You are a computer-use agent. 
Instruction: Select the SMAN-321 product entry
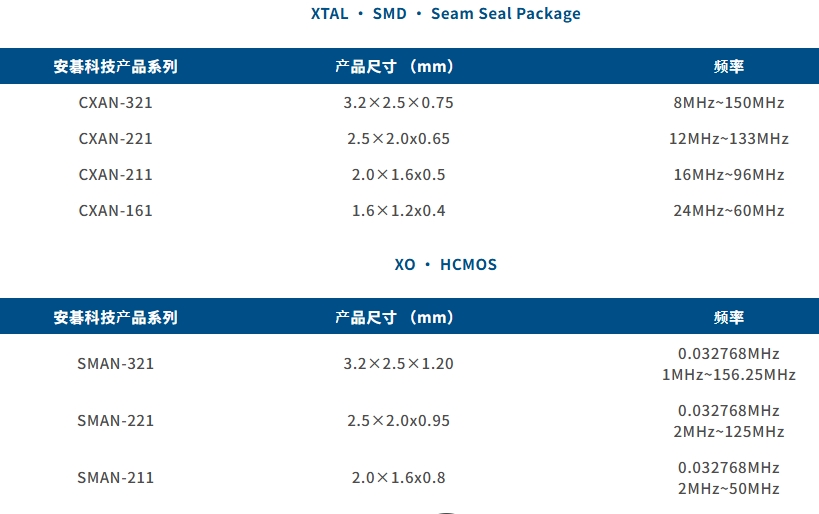[115, 363]
